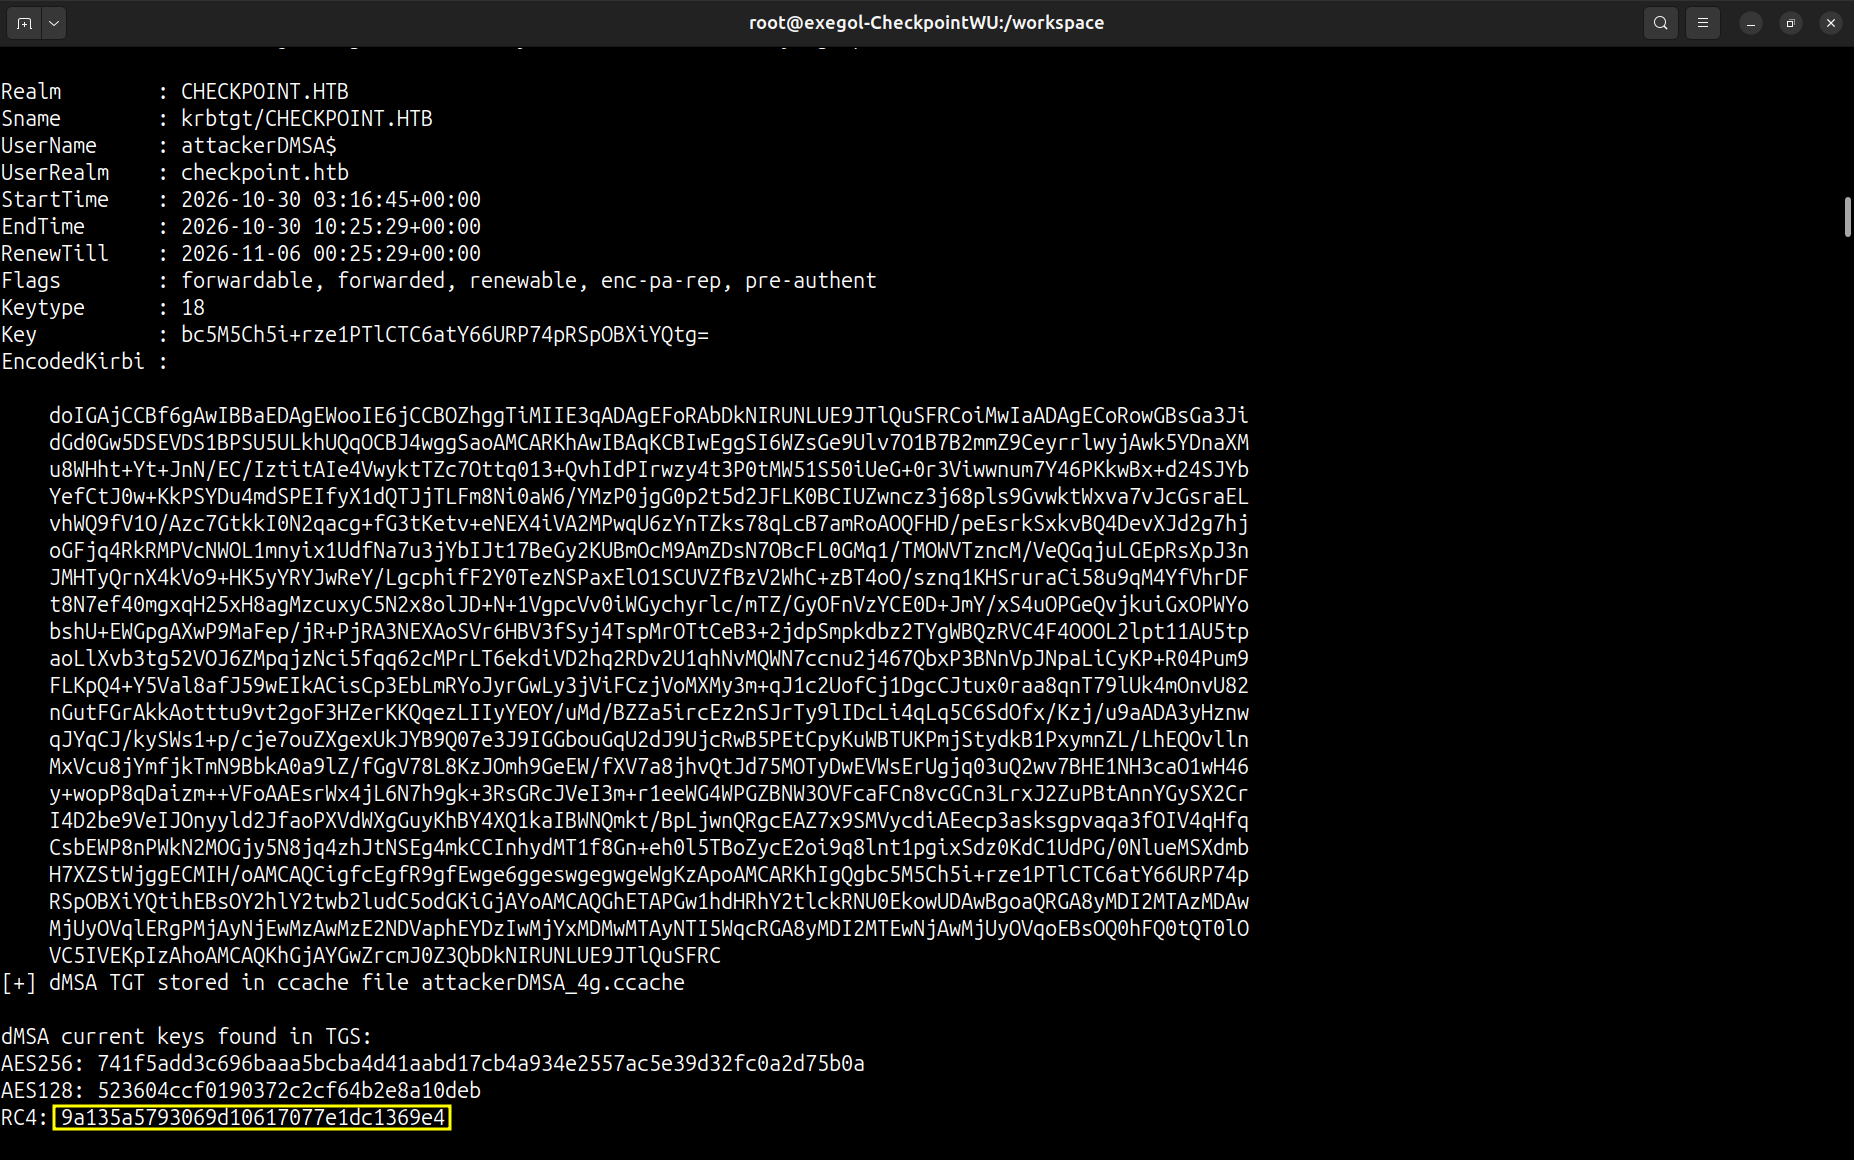
Task: Click the first kirbi line starting doIGAjCCBf6g
Action: (x=649, y=416)
